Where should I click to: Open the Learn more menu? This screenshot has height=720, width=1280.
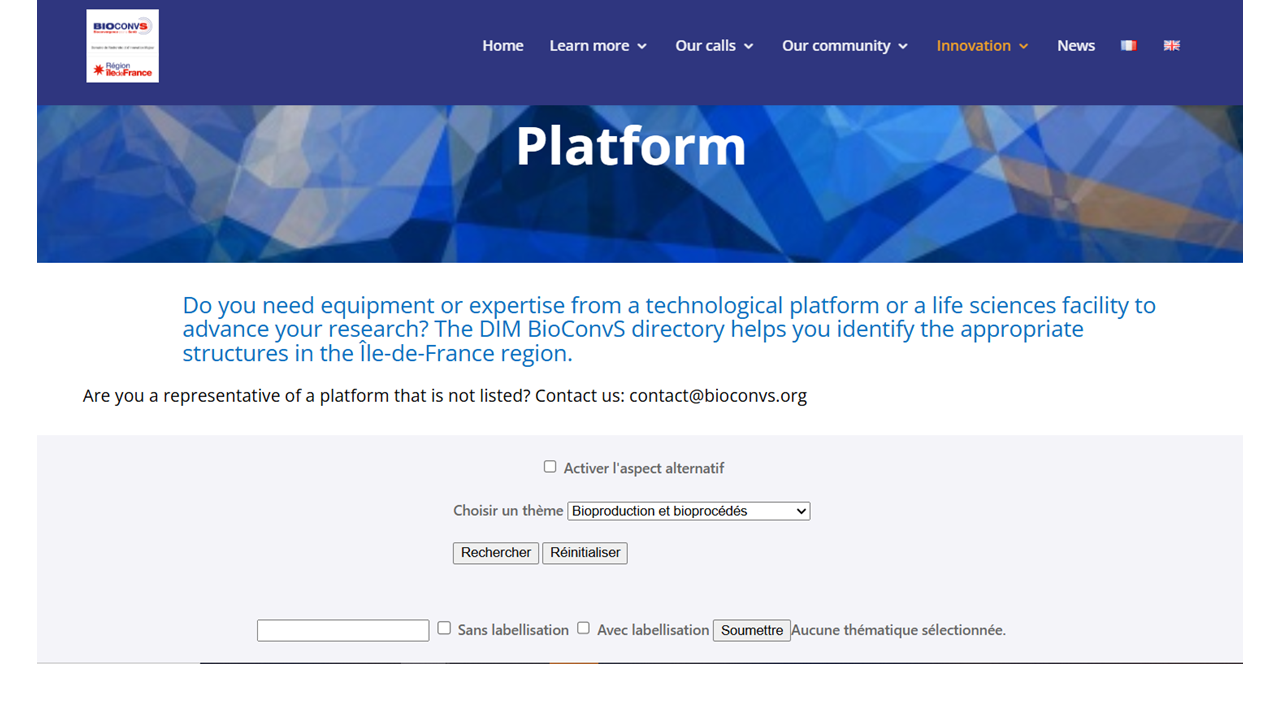[x=589, y=46]
